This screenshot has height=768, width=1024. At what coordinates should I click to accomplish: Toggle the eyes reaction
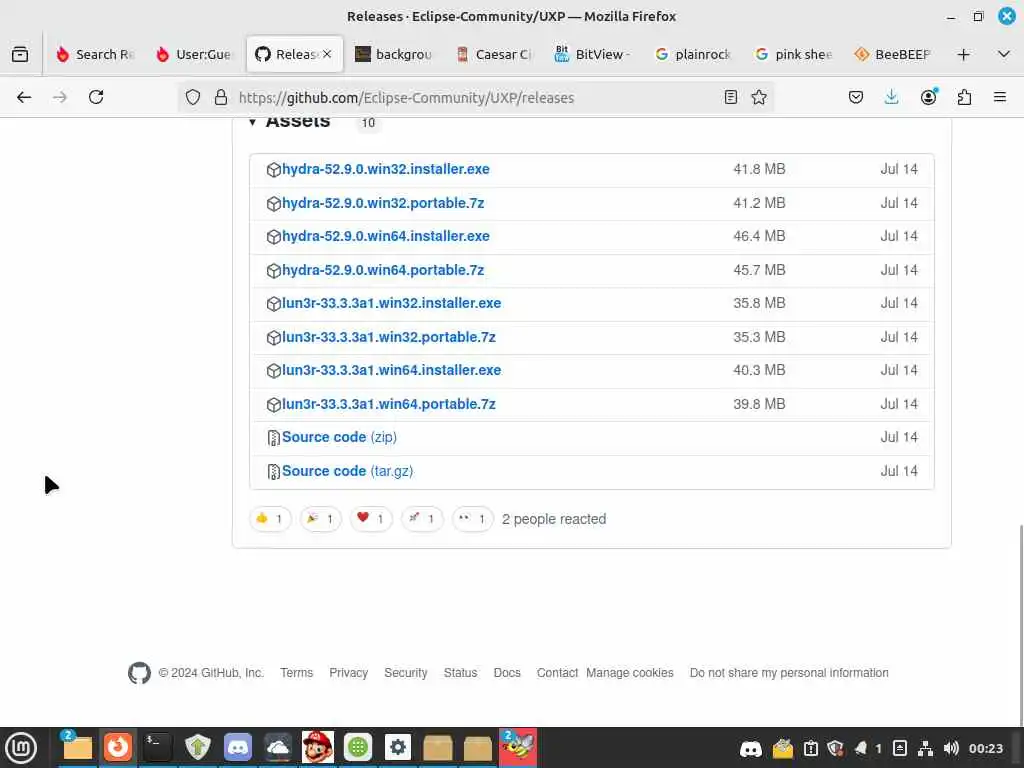[473, 519]
